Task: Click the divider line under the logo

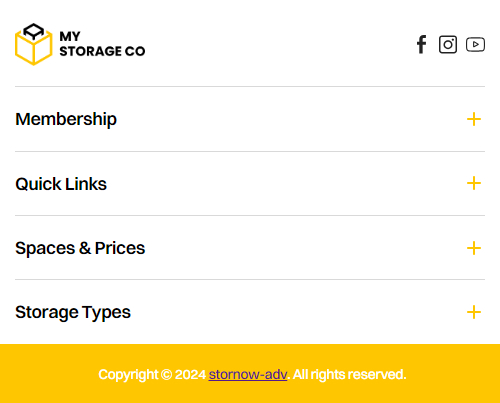Action: (250, 86)
